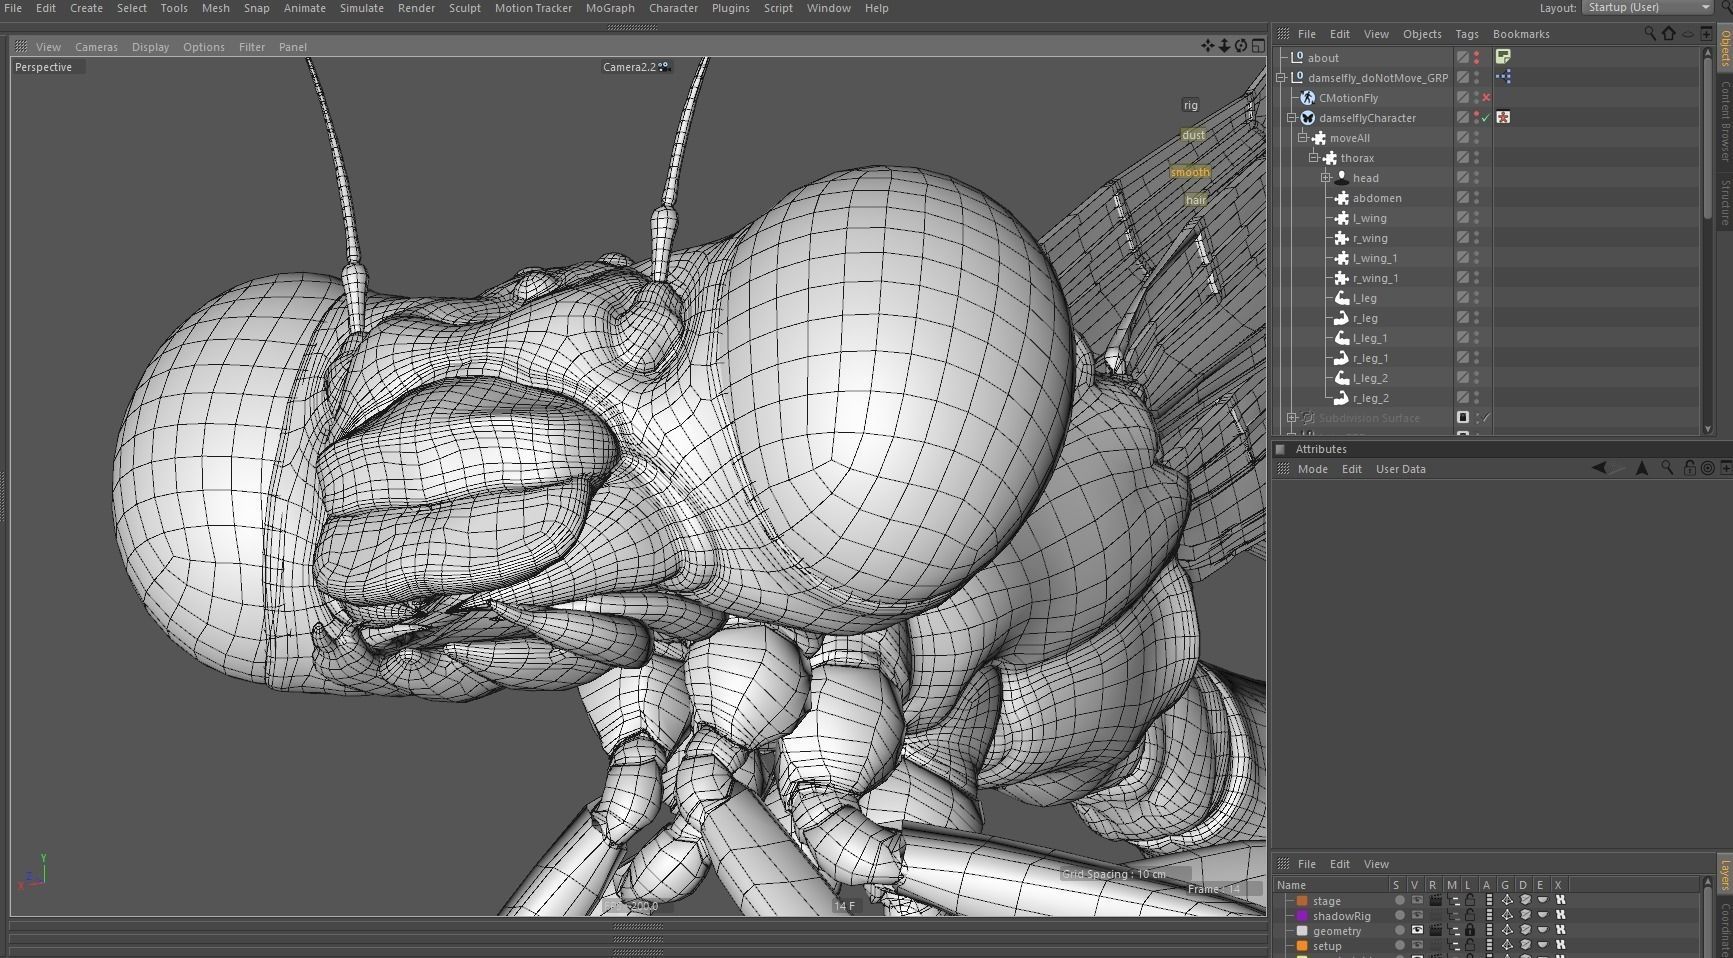
Task: Click the Attributes new panel icon
Action: click(x=1726, y=468)
